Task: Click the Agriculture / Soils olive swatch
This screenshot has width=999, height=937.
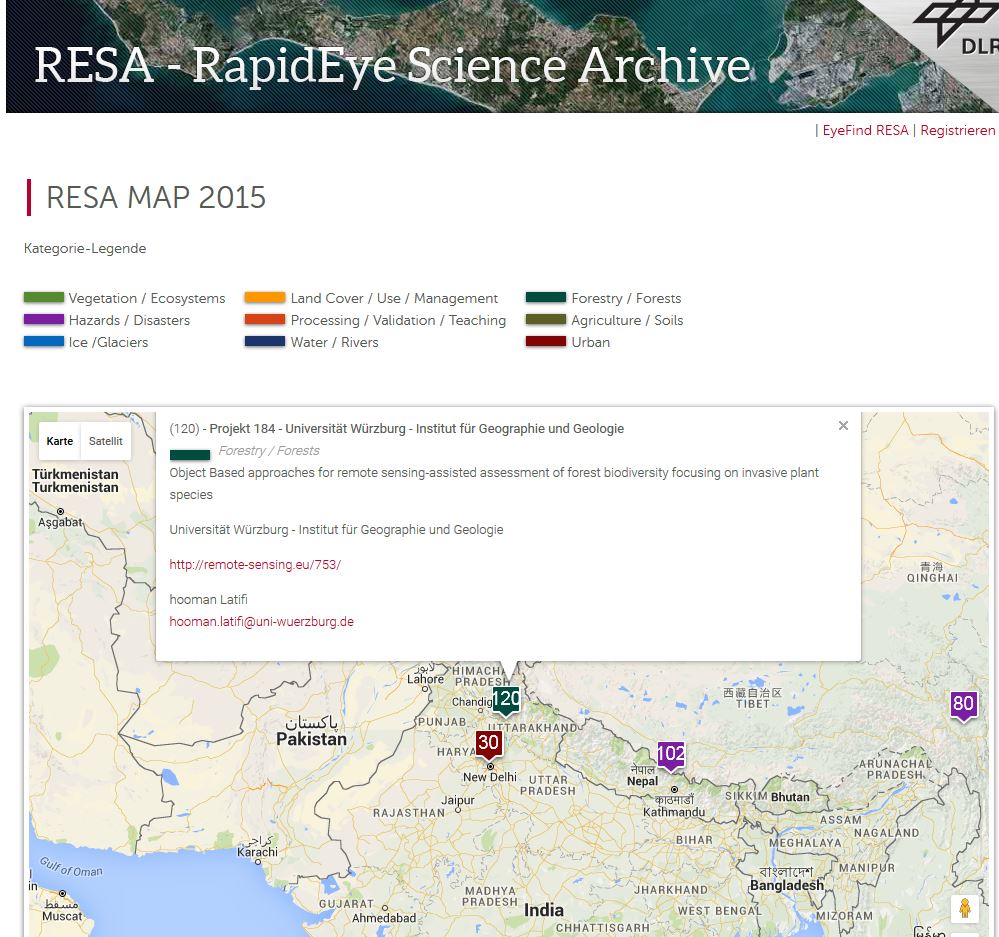Action: coord(546,320)
